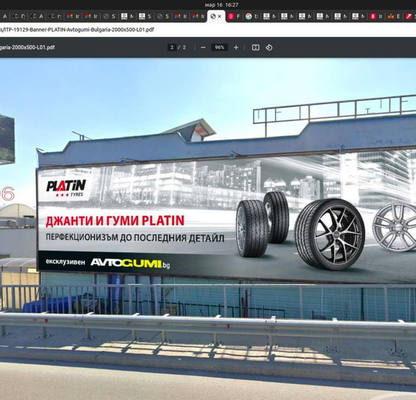Click the fit to page icon
The width and height of the screenshot is (416, 400).
(x=255, y=47)
